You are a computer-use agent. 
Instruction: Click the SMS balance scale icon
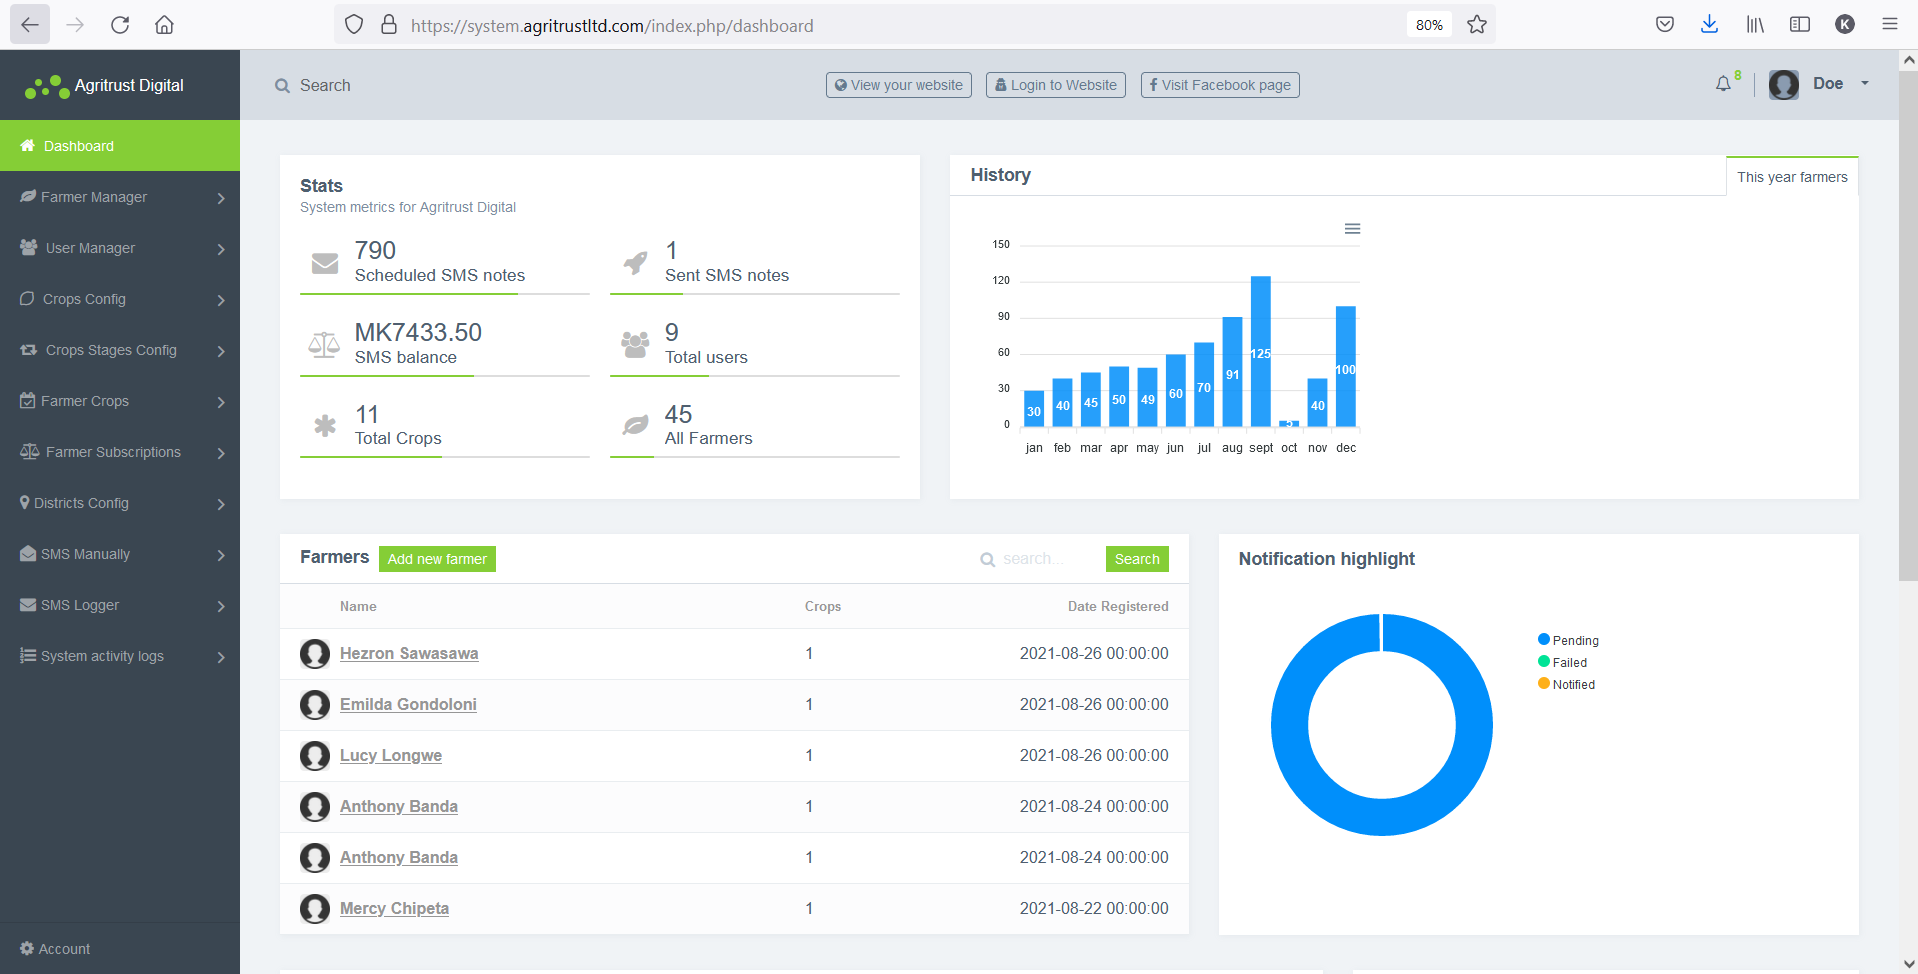(x=324, y=345)
